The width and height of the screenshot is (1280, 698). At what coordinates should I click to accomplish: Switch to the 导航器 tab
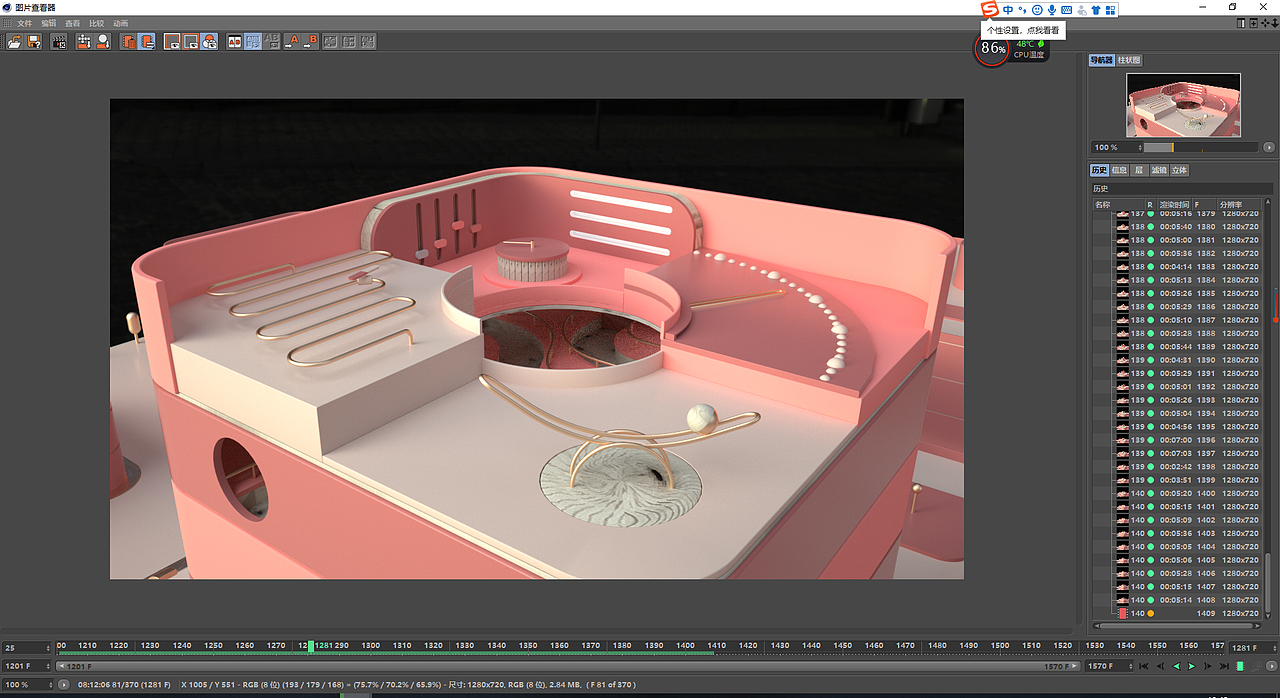(1101, 60)
